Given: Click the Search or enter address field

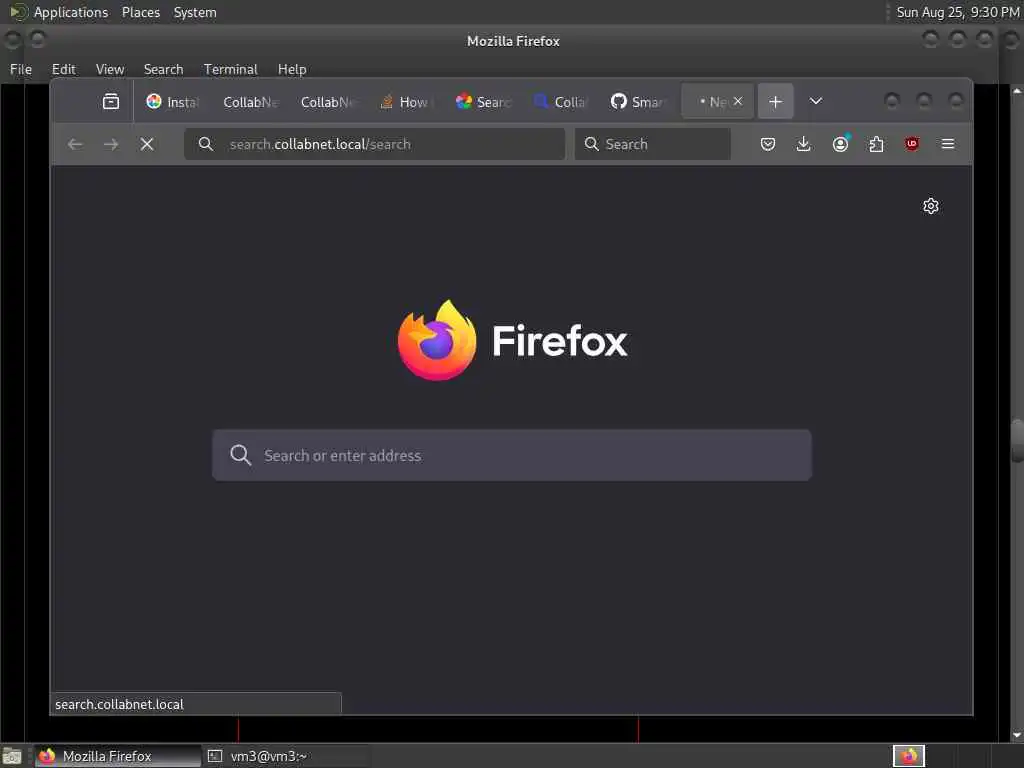Looking at the screenshot, I should tap(512, 455).
